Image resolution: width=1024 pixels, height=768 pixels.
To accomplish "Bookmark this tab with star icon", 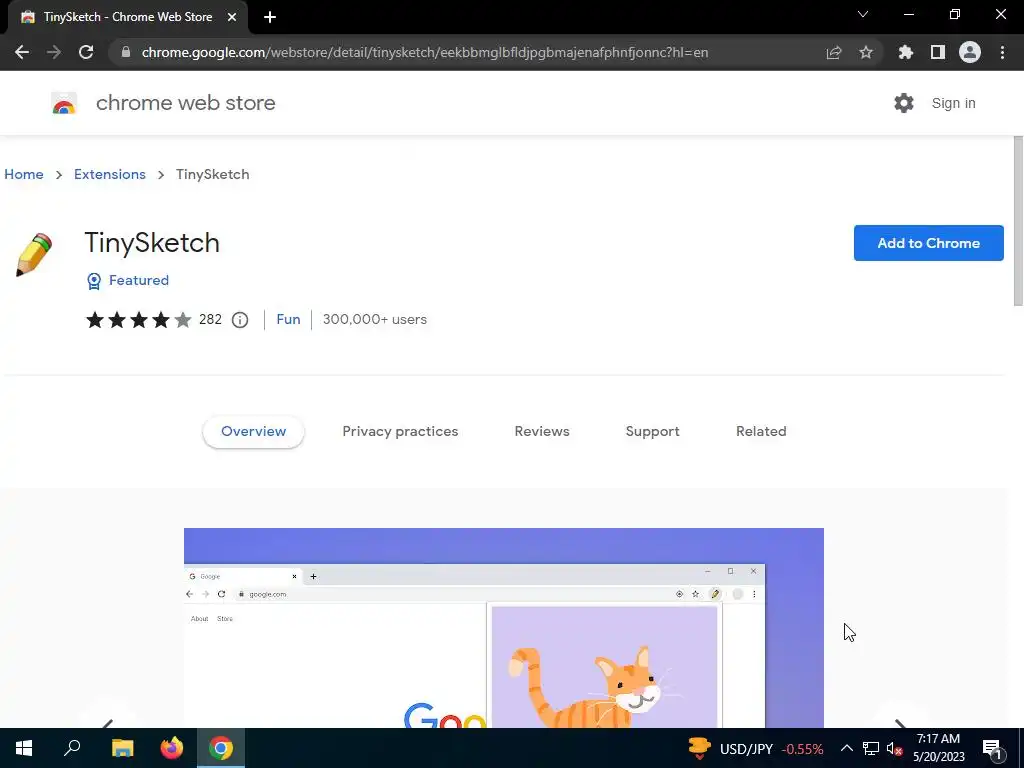I will 866,52.
